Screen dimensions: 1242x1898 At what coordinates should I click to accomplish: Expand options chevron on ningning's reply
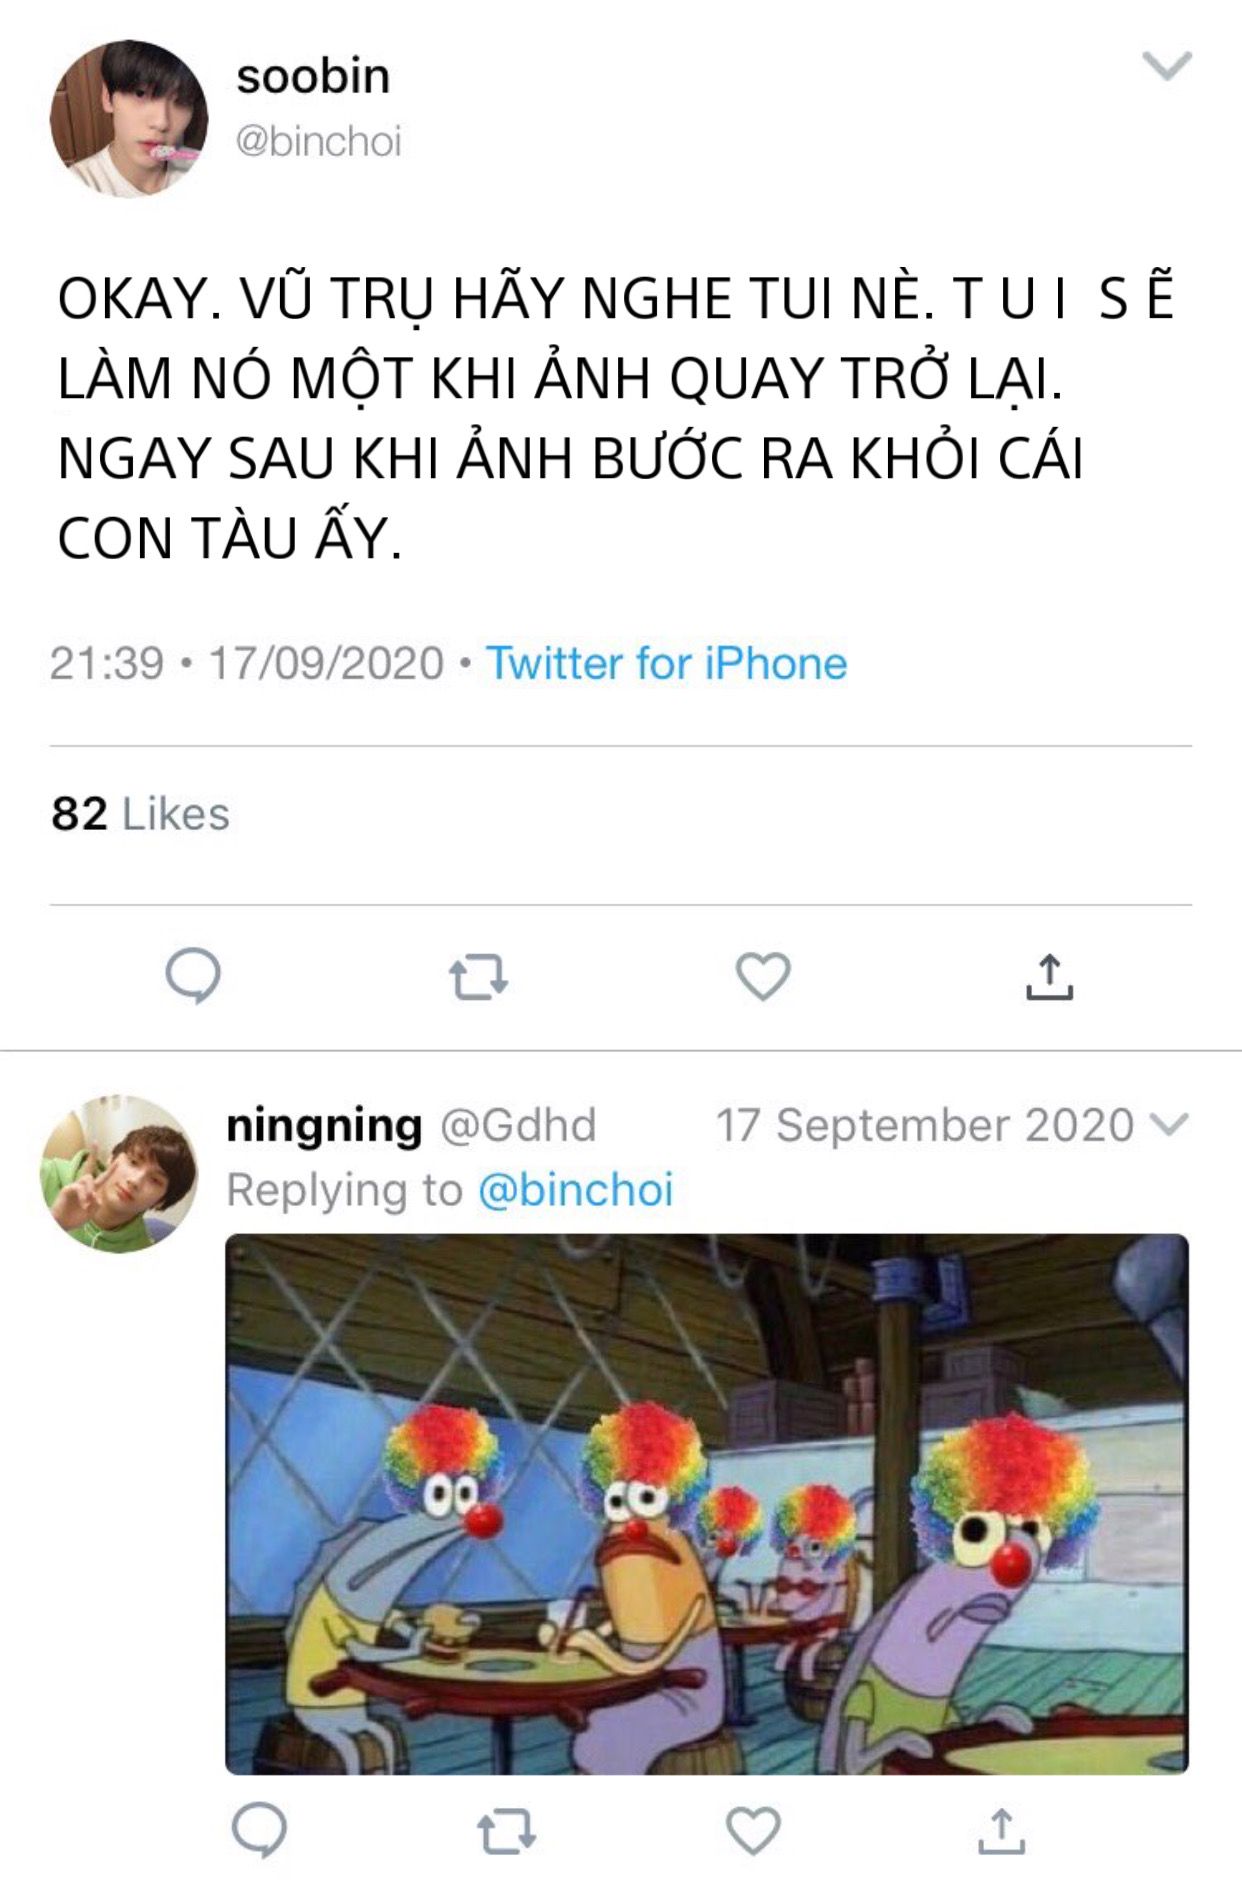tap(1168, 1125)
